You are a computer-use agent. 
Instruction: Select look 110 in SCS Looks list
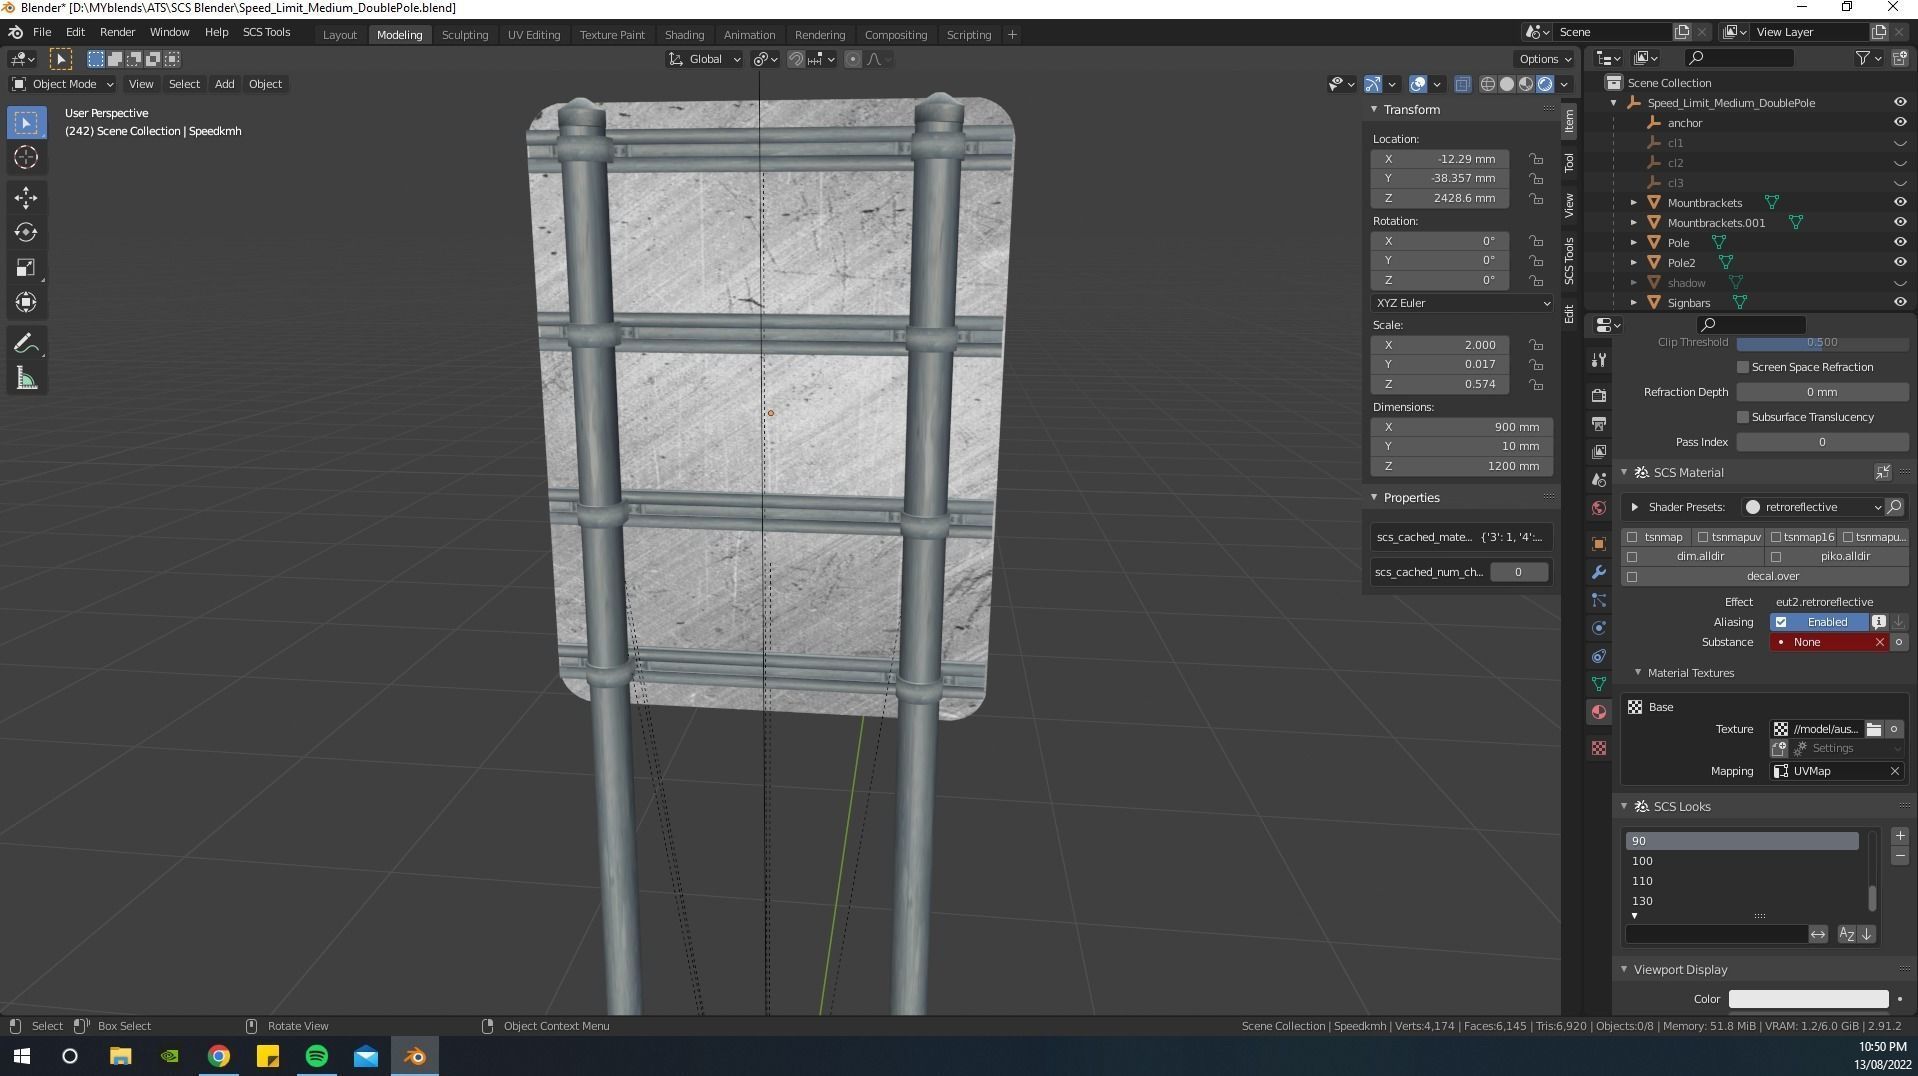[1740, 881]
